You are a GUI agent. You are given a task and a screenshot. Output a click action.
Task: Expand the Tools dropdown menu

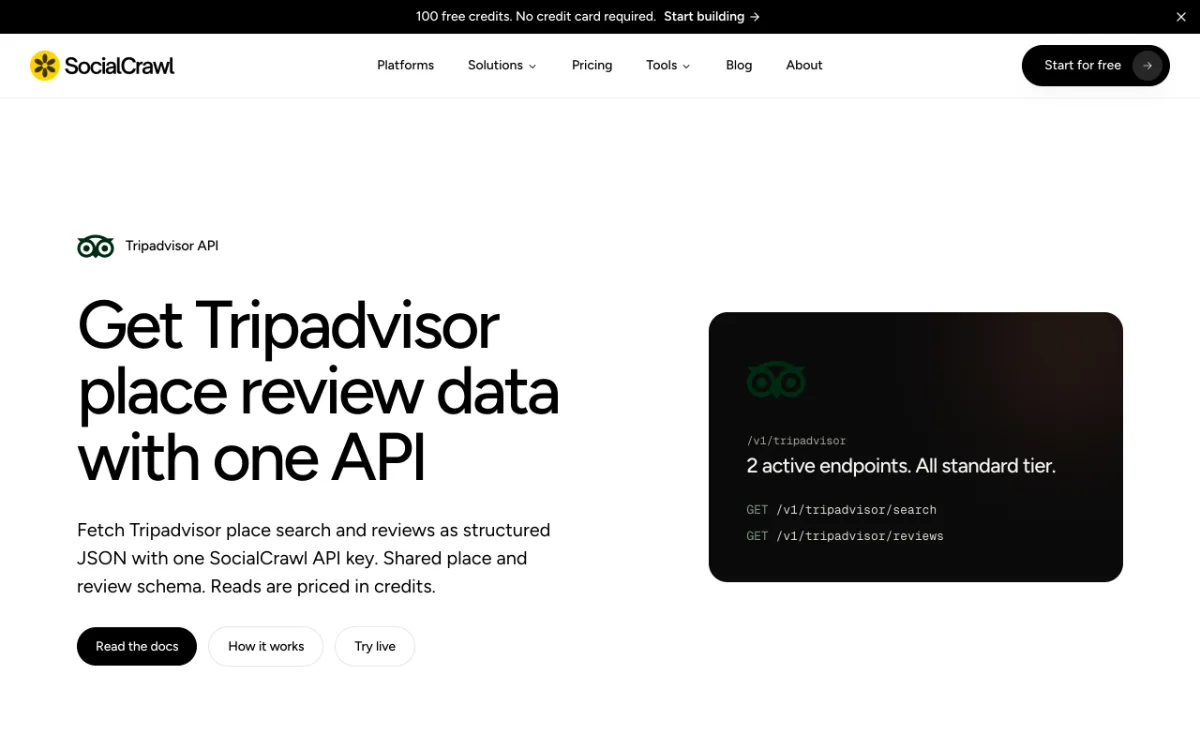point(668,66)
